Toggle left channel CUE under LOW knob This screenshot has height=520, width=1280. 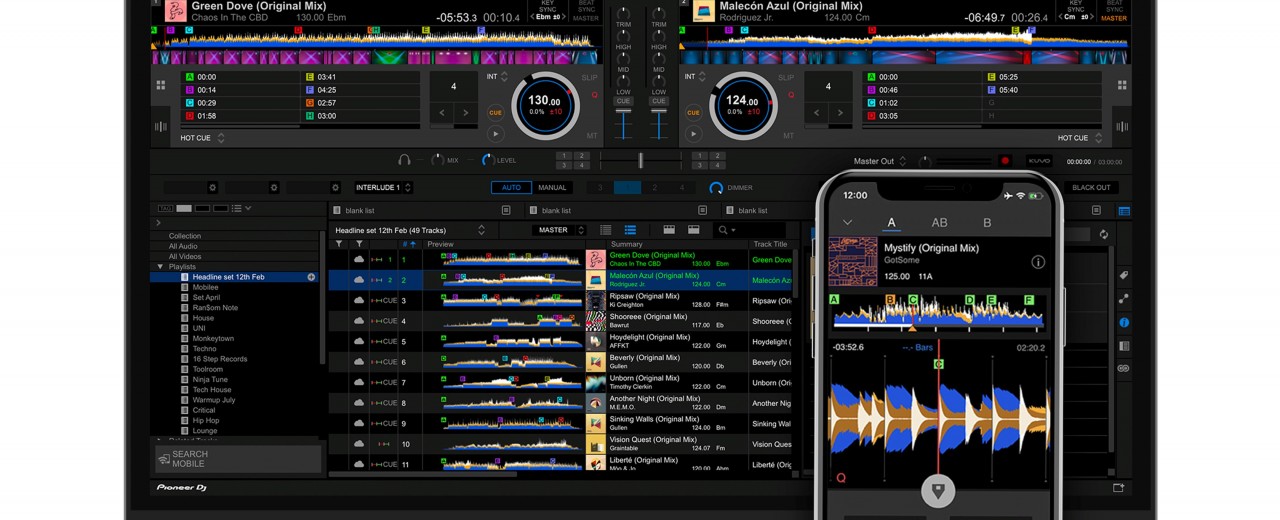[x=623, y=101]
